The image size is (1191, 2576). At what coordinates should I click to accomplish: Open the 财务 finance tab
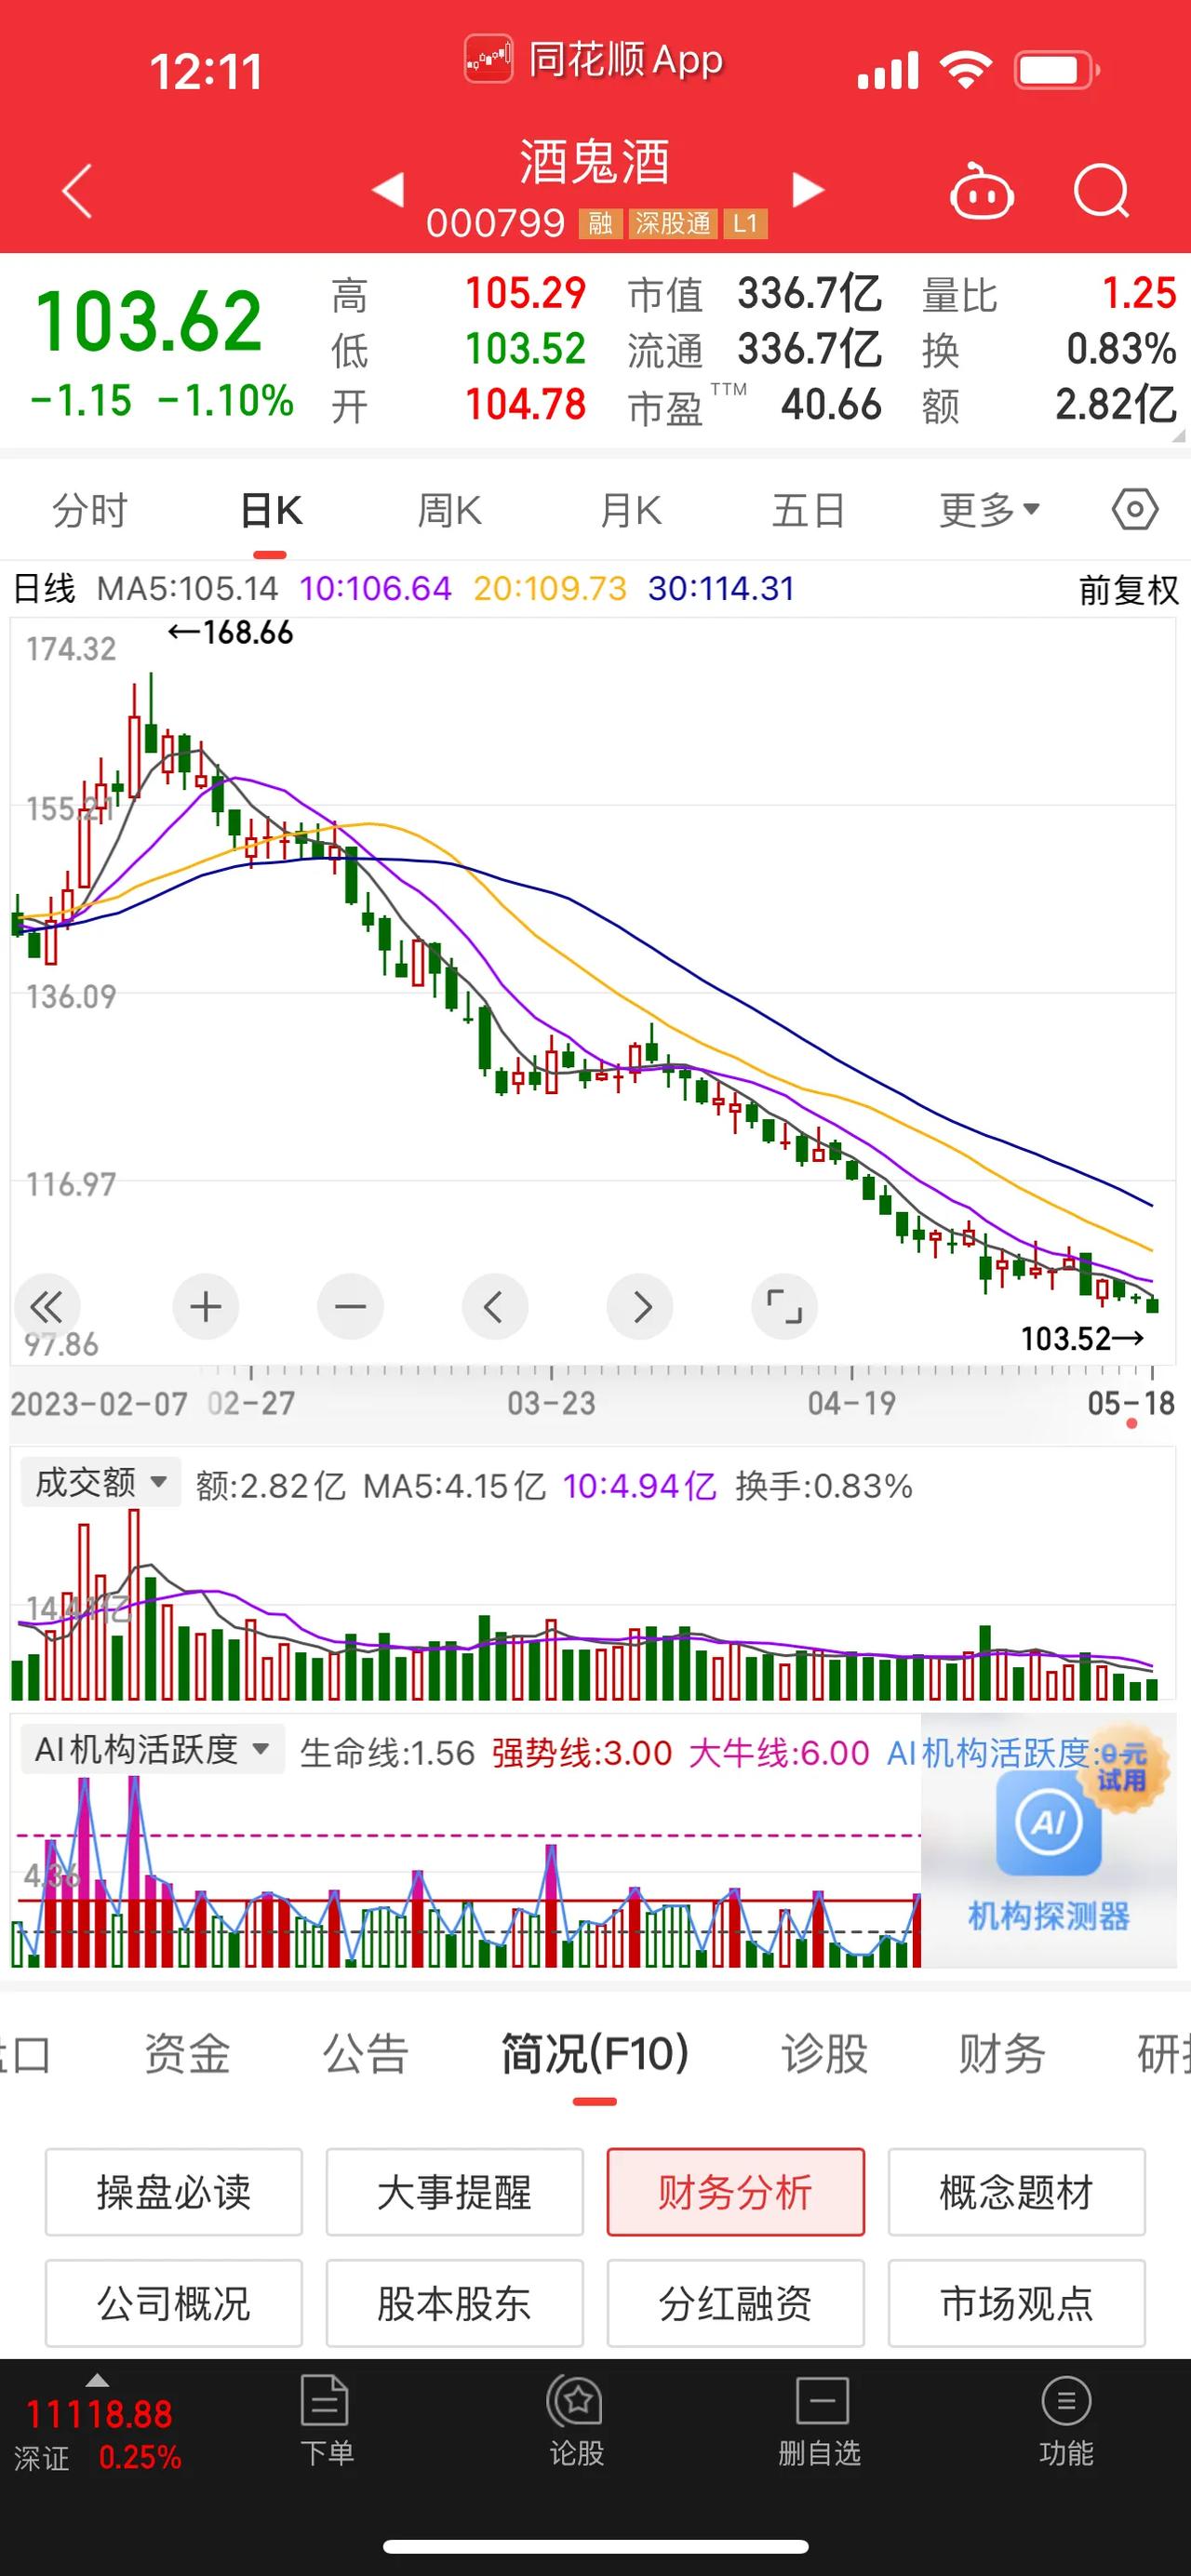(1002, 2054)
